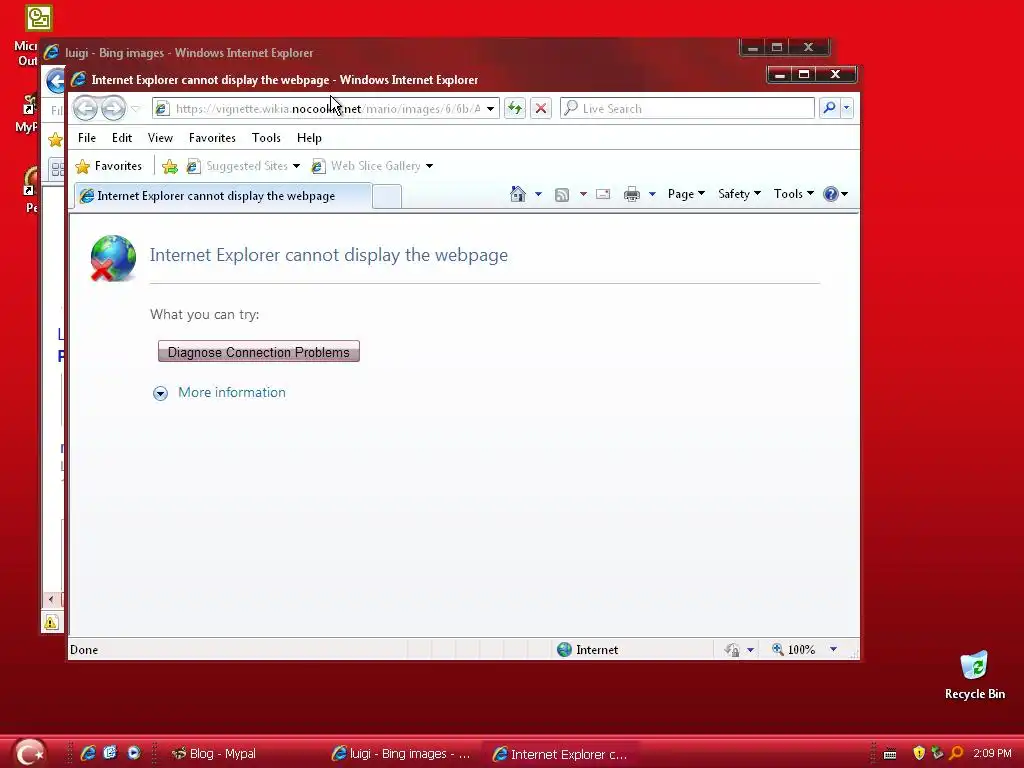Expand the address bar history dropdown
Screen dimensions: 1024x768
coord(490,108)
